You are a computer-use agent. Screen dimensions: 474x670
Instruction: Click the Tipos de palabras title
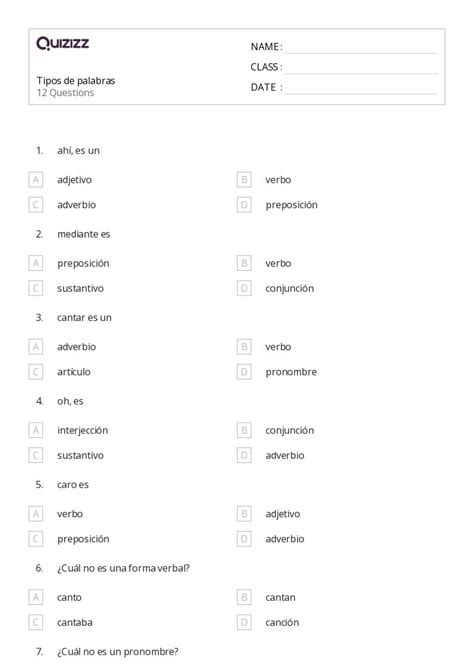pyautogui.click(x=76, y=81)
